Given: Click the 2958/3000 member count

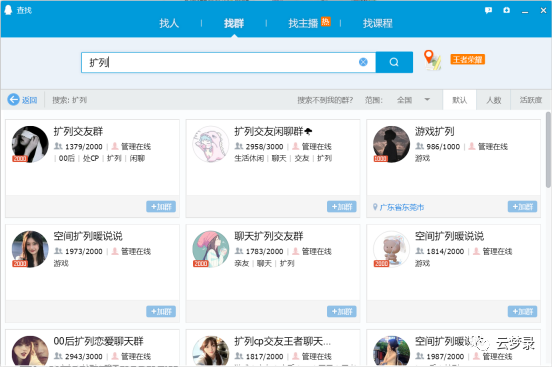Looking at the screenshot, I should (264, 147).
